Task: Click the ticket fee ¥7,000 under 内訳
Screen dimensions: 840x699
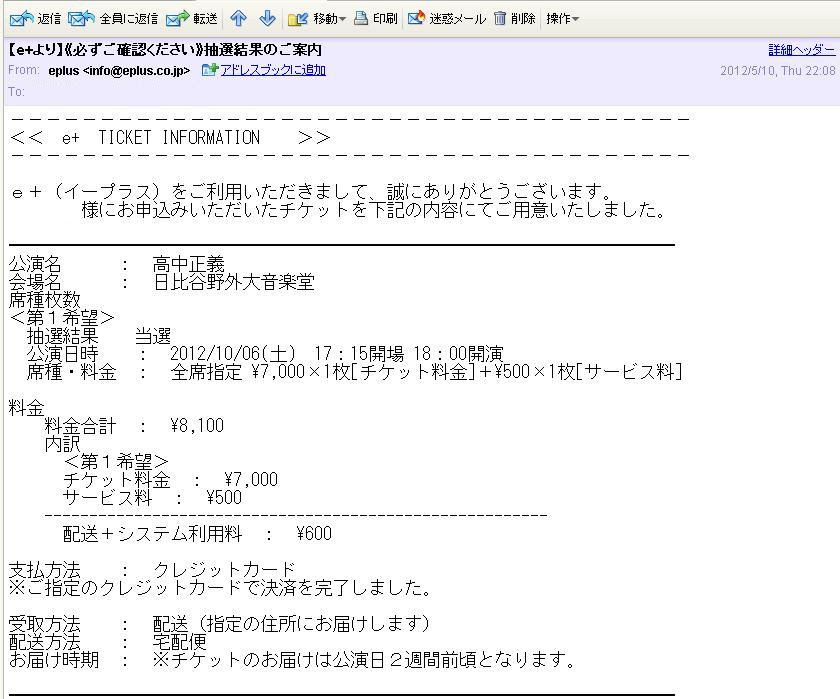Action: [251, 479]
